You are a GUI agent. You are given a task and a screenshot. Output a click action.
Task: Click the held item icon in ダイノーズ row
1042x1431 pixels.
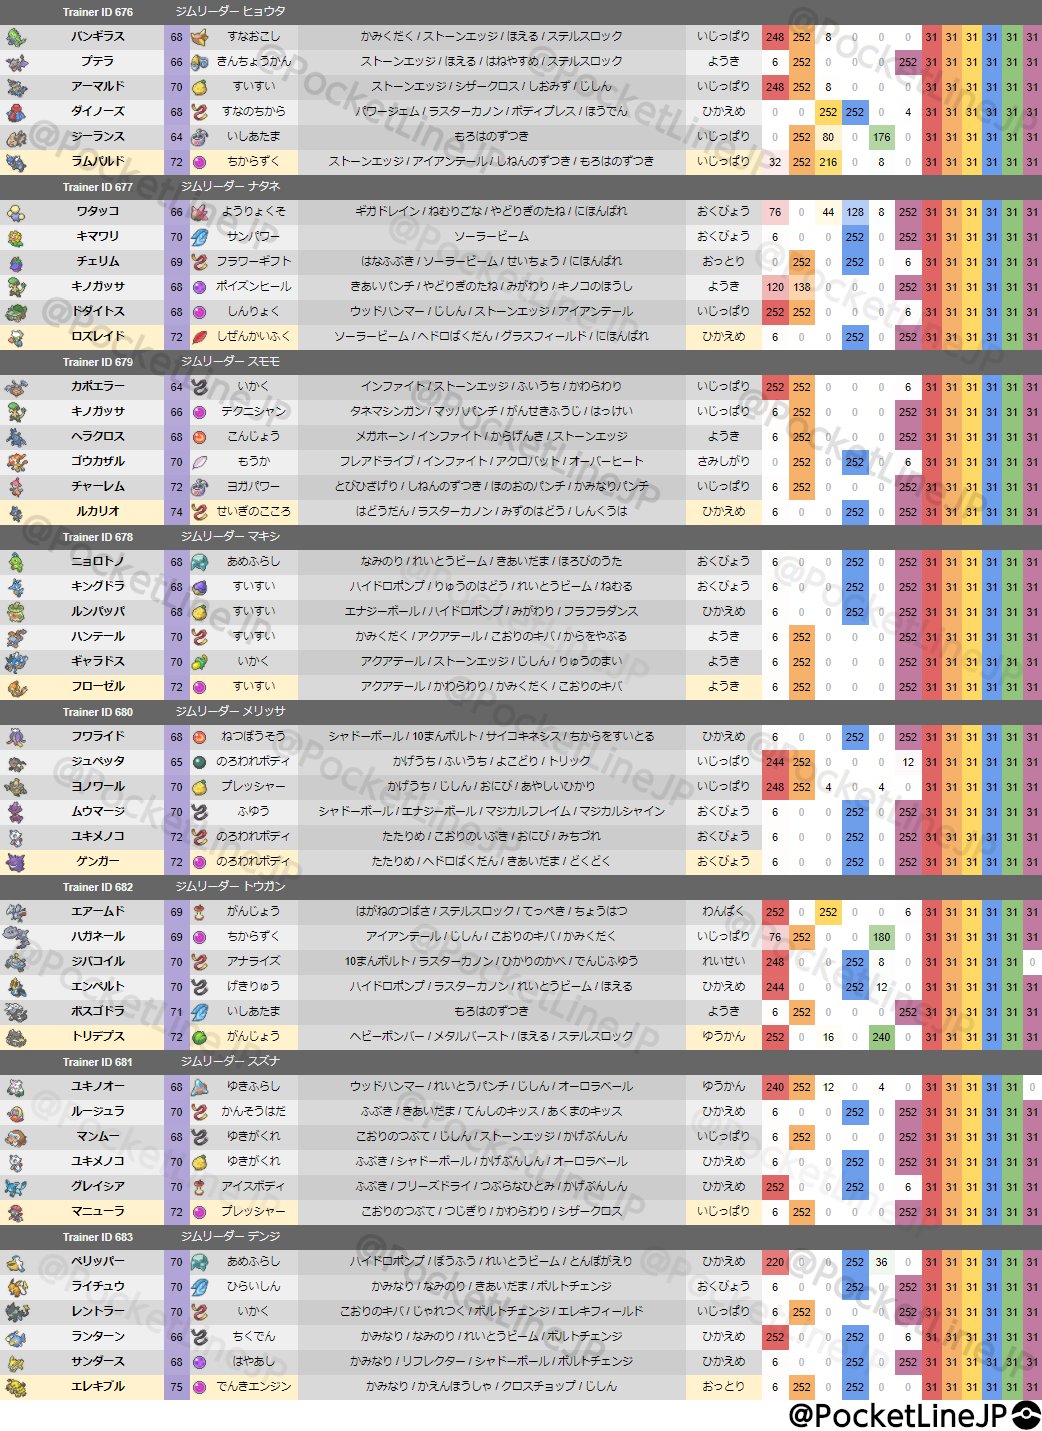click(x=200, y=112)
